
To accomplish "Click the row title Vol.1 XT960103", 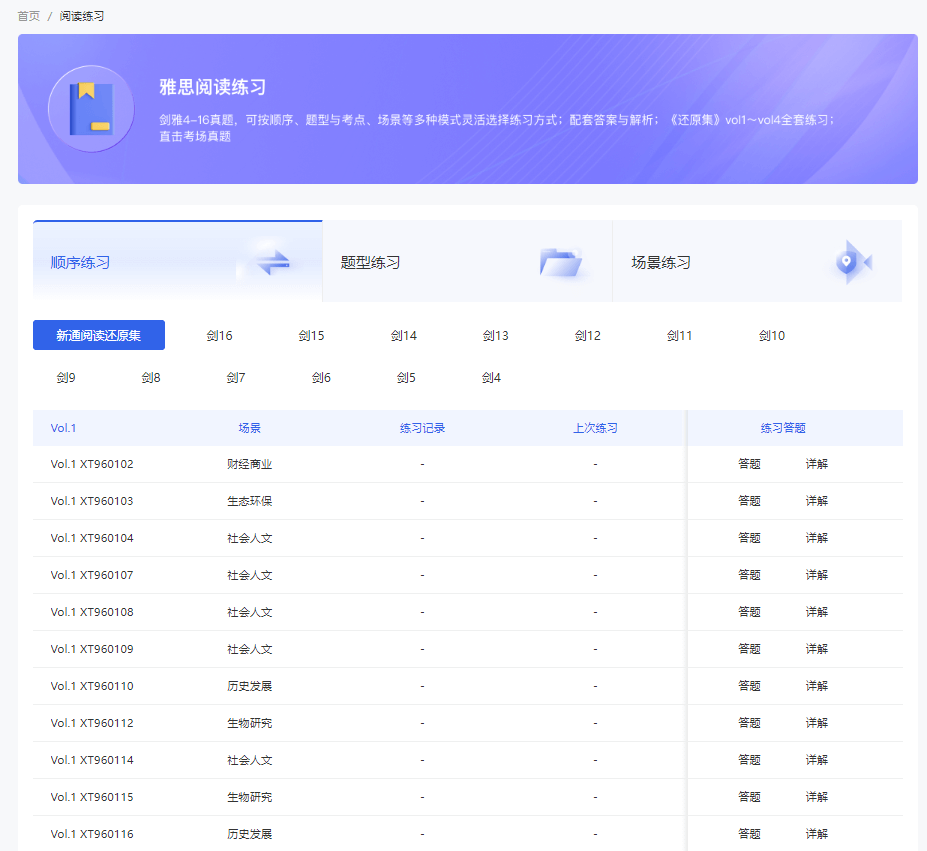I will (92, 501).
